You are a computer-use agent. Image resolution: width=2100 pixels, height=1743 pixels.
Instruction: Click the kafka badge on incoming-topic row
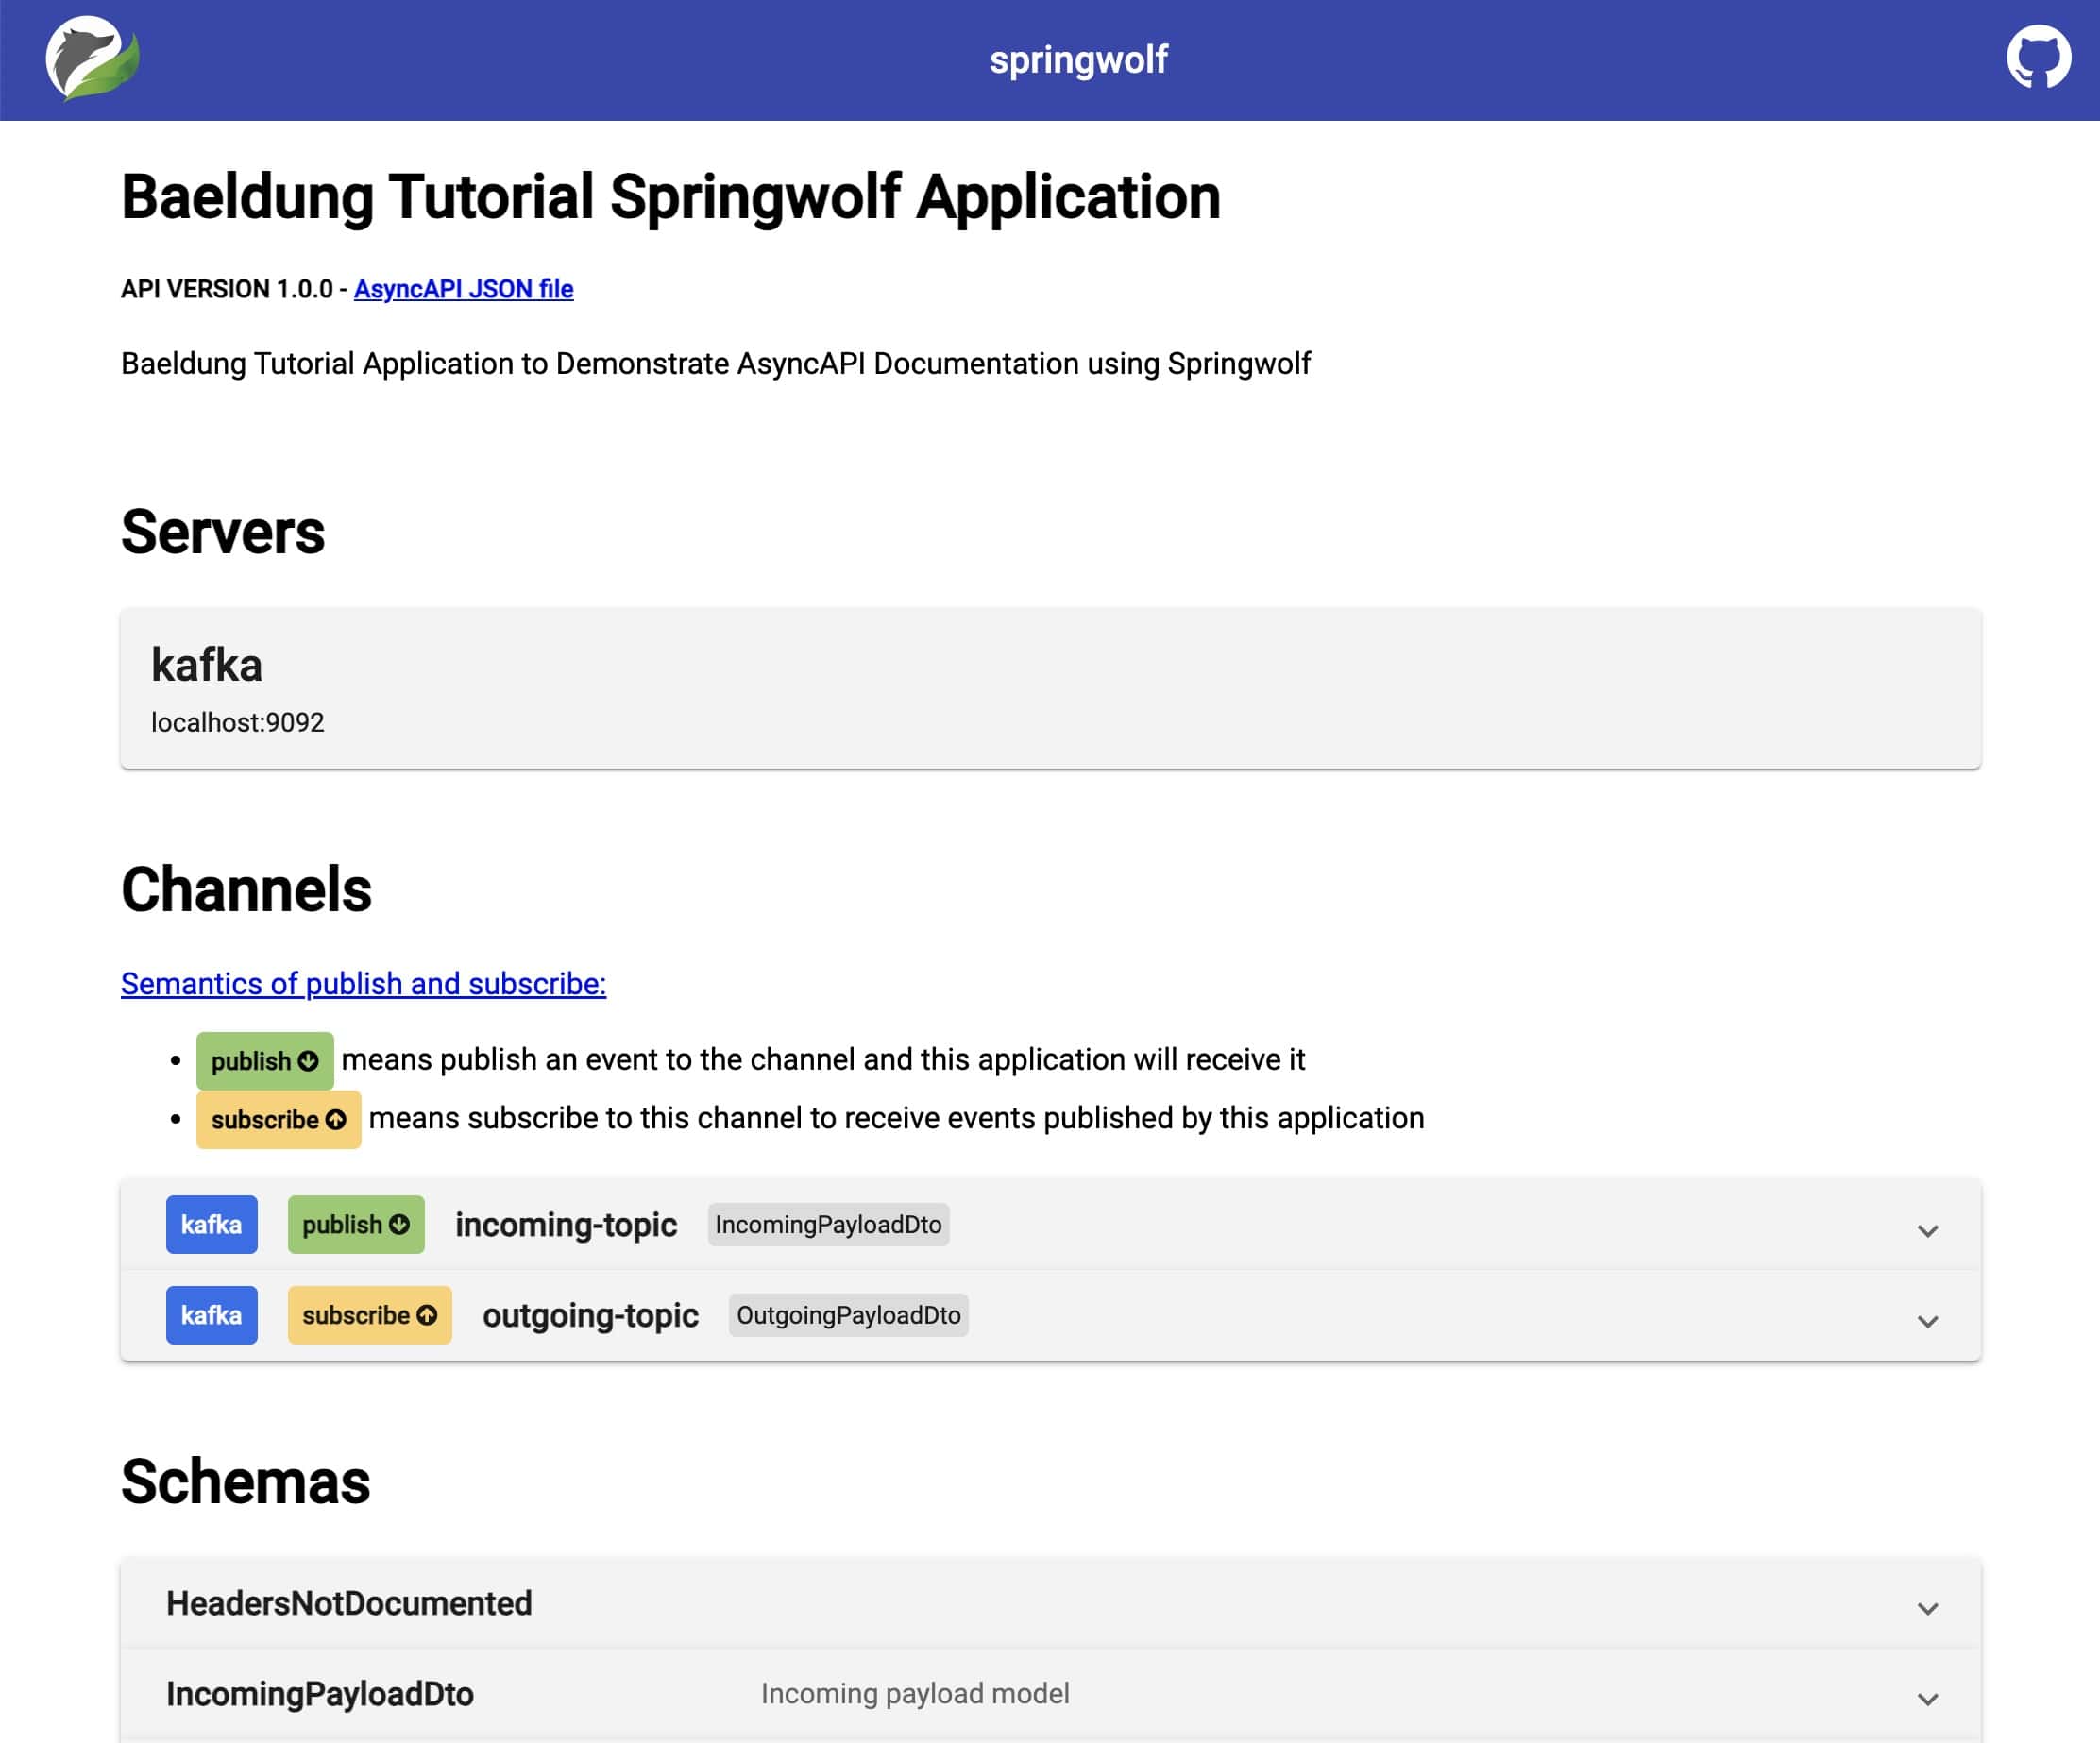[x=212, y=1225]
